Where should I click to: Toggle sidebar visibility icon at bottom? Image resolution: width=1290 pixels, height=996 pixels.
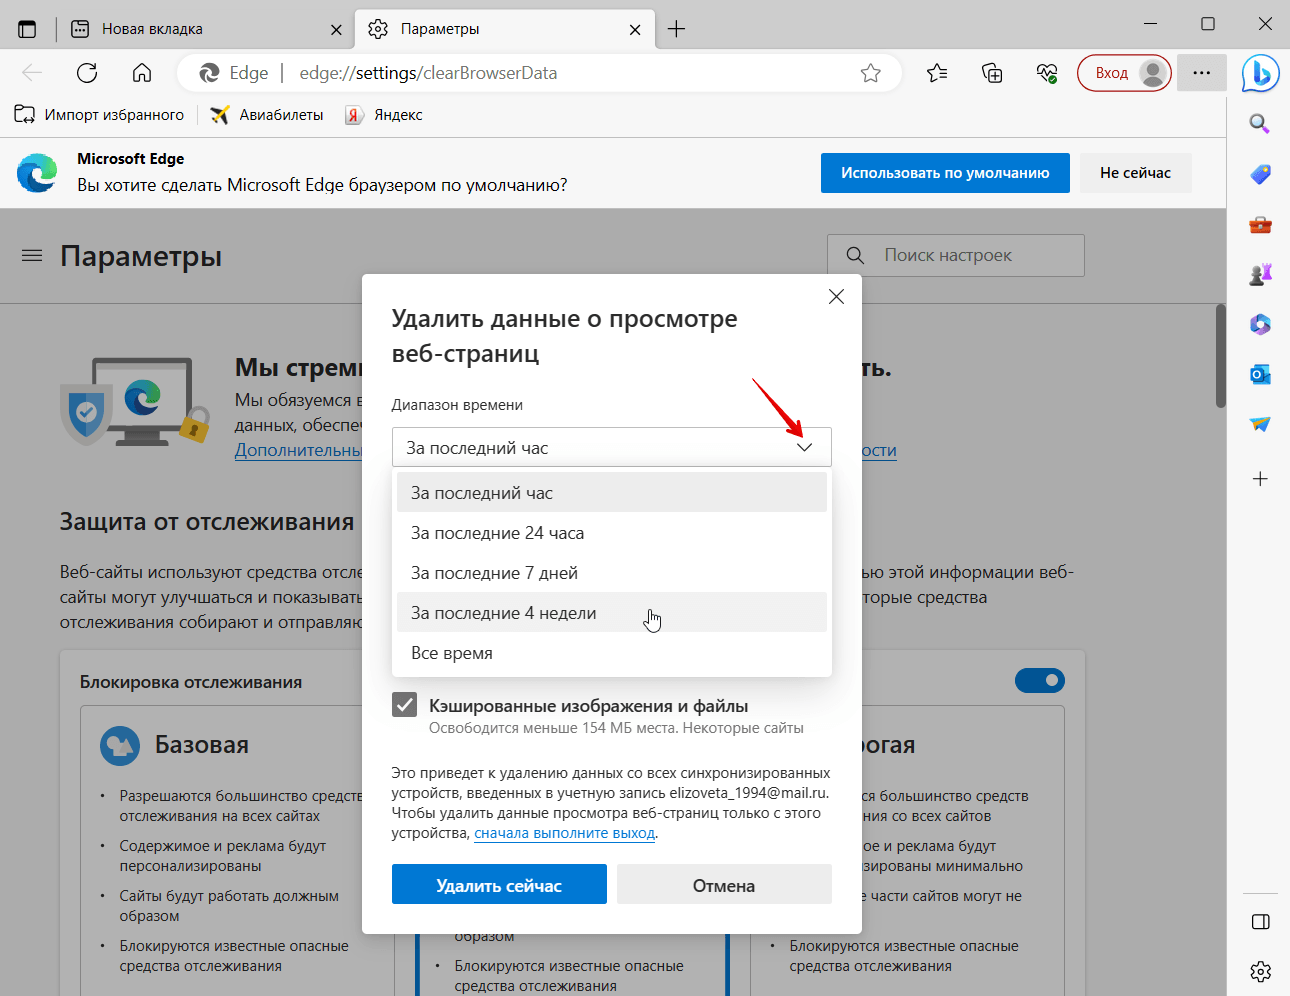(1260, 921)
